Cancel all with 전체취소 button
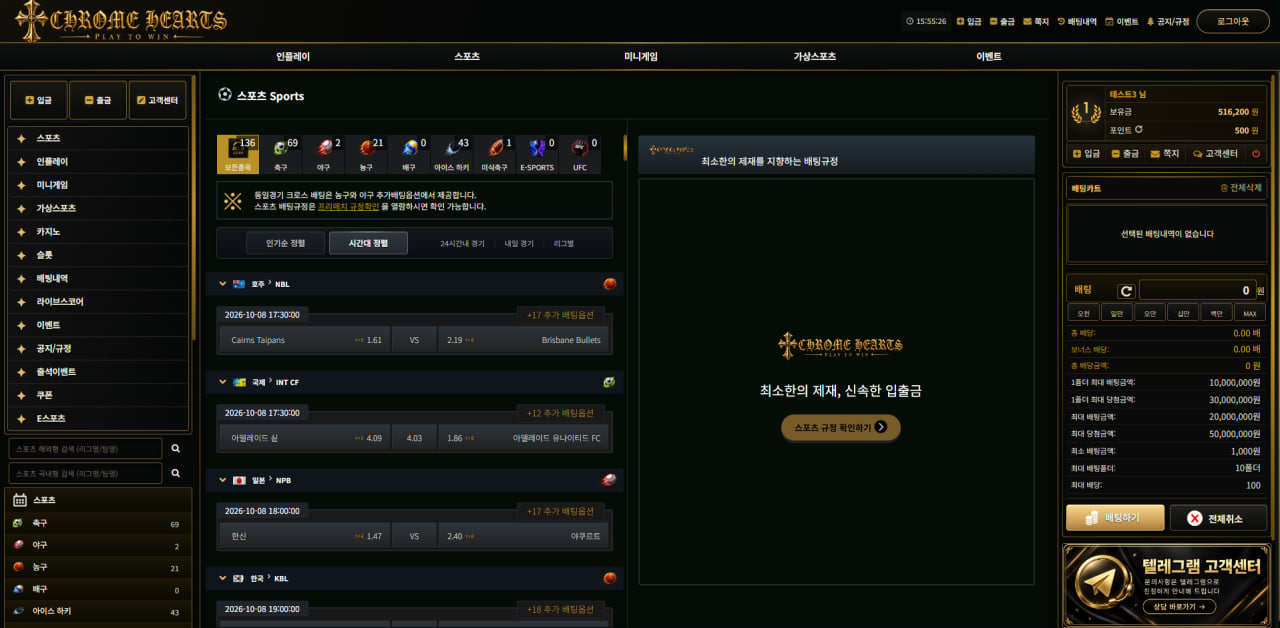Image resolution: width=1280 pixels, height=628 pixels. pos(1218,517)
